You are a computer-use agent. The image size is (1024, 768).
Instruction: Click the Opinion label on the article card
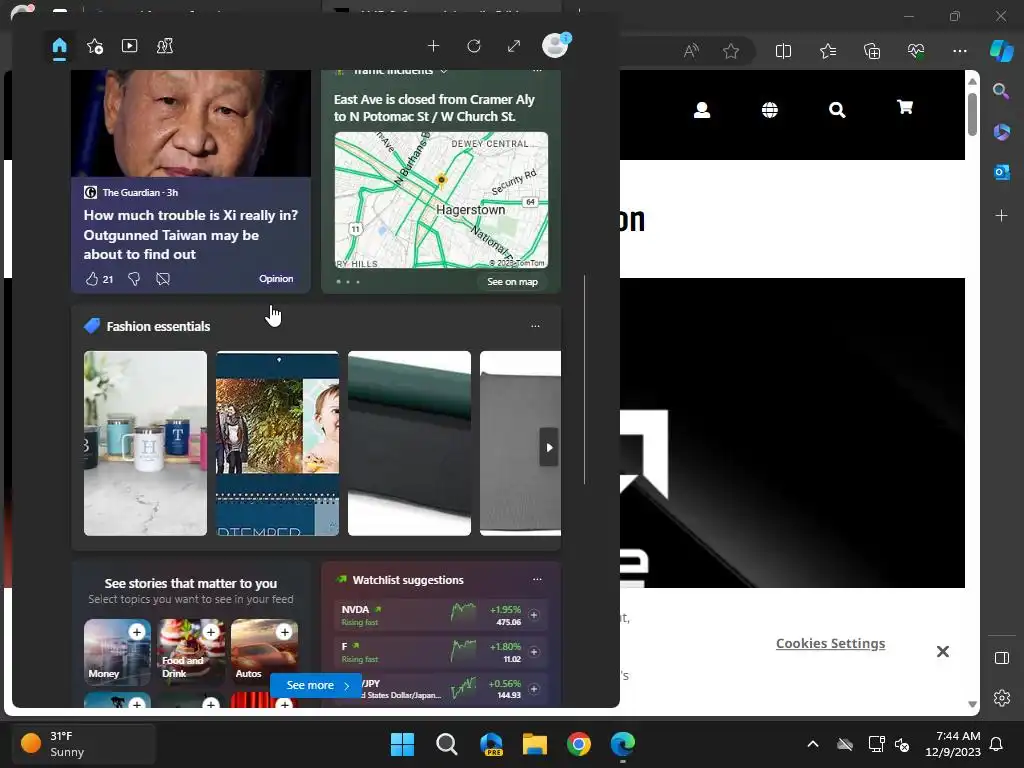tap(276, 278)
